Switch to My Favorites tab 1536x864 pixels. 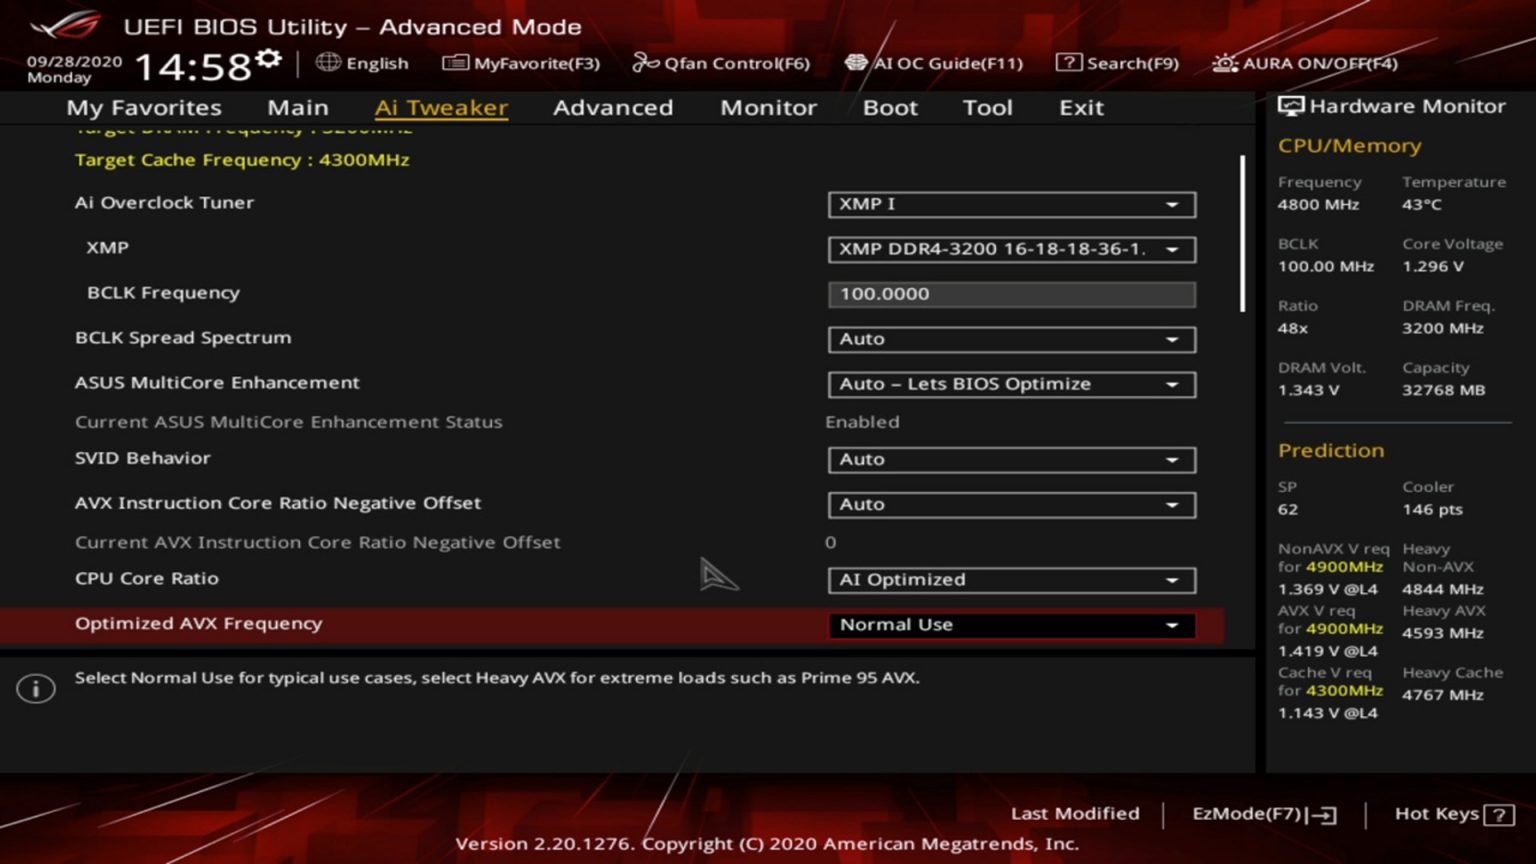(144, 108)
